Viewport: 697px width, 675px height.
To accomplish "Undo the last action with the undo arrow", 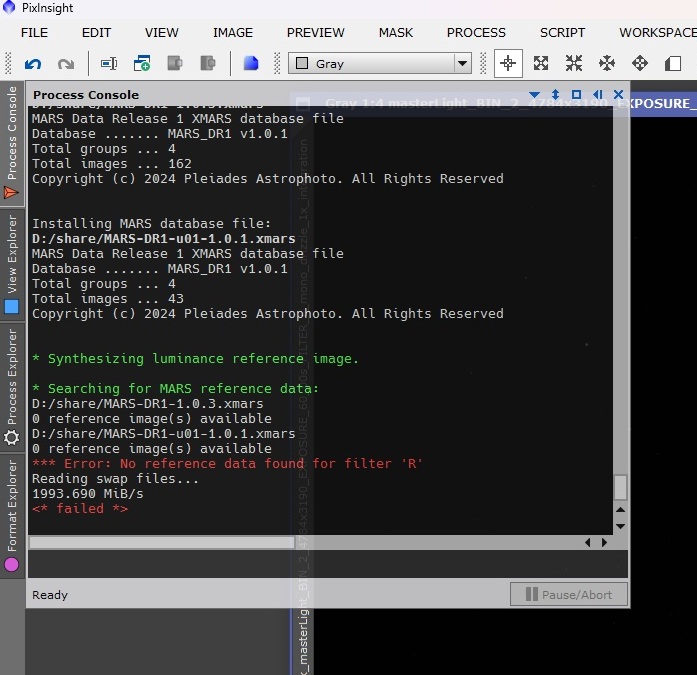I will point(33,64).
